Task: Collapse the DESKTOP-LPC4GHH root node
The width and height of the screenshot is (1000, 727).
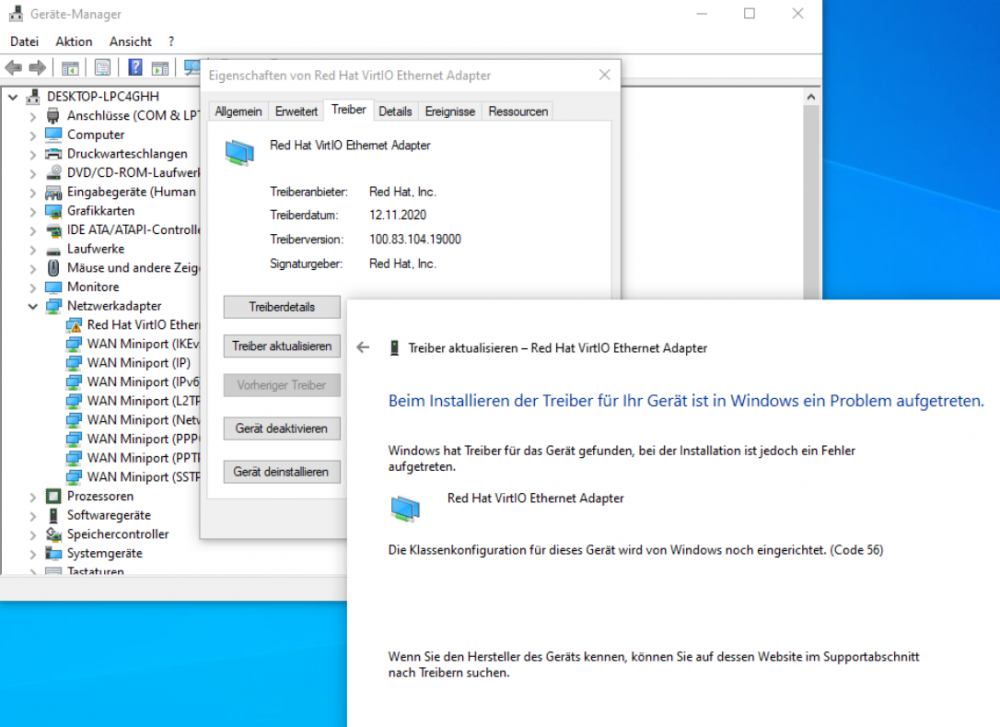Action: (x=13, y=97)
